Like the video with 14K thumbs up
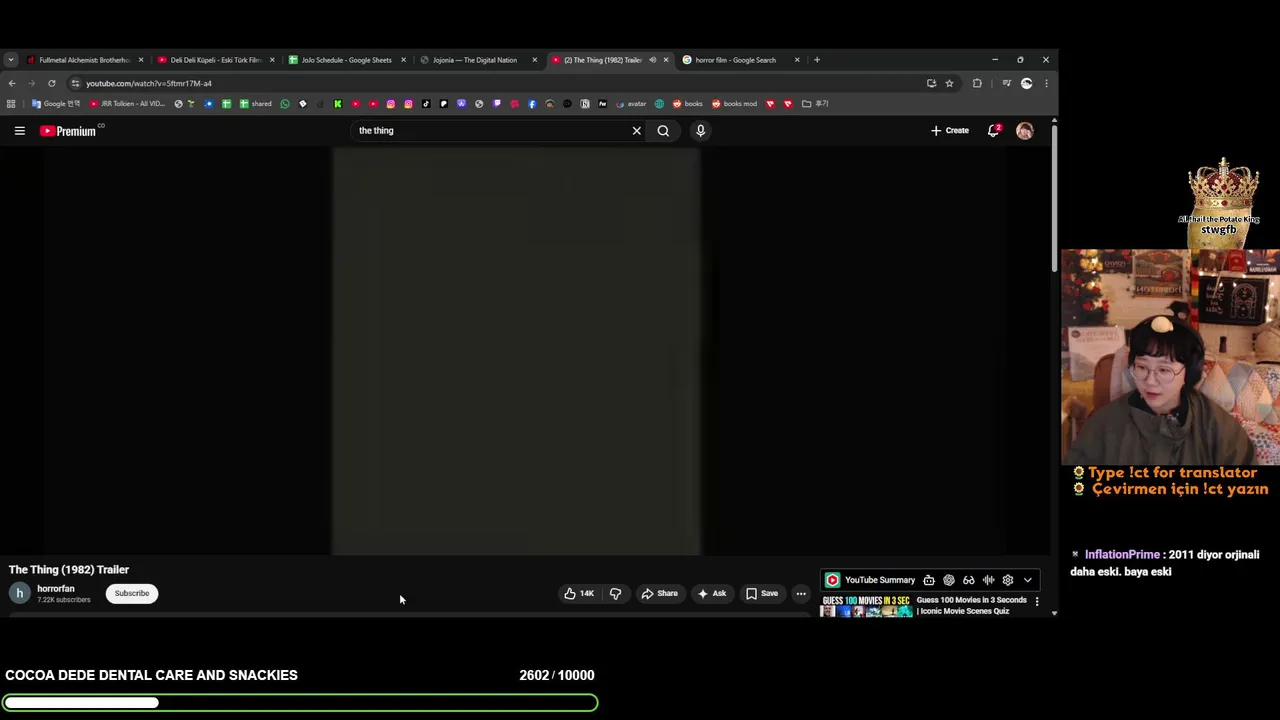This screenshot has width=1280, height=720. pos(579,594)
